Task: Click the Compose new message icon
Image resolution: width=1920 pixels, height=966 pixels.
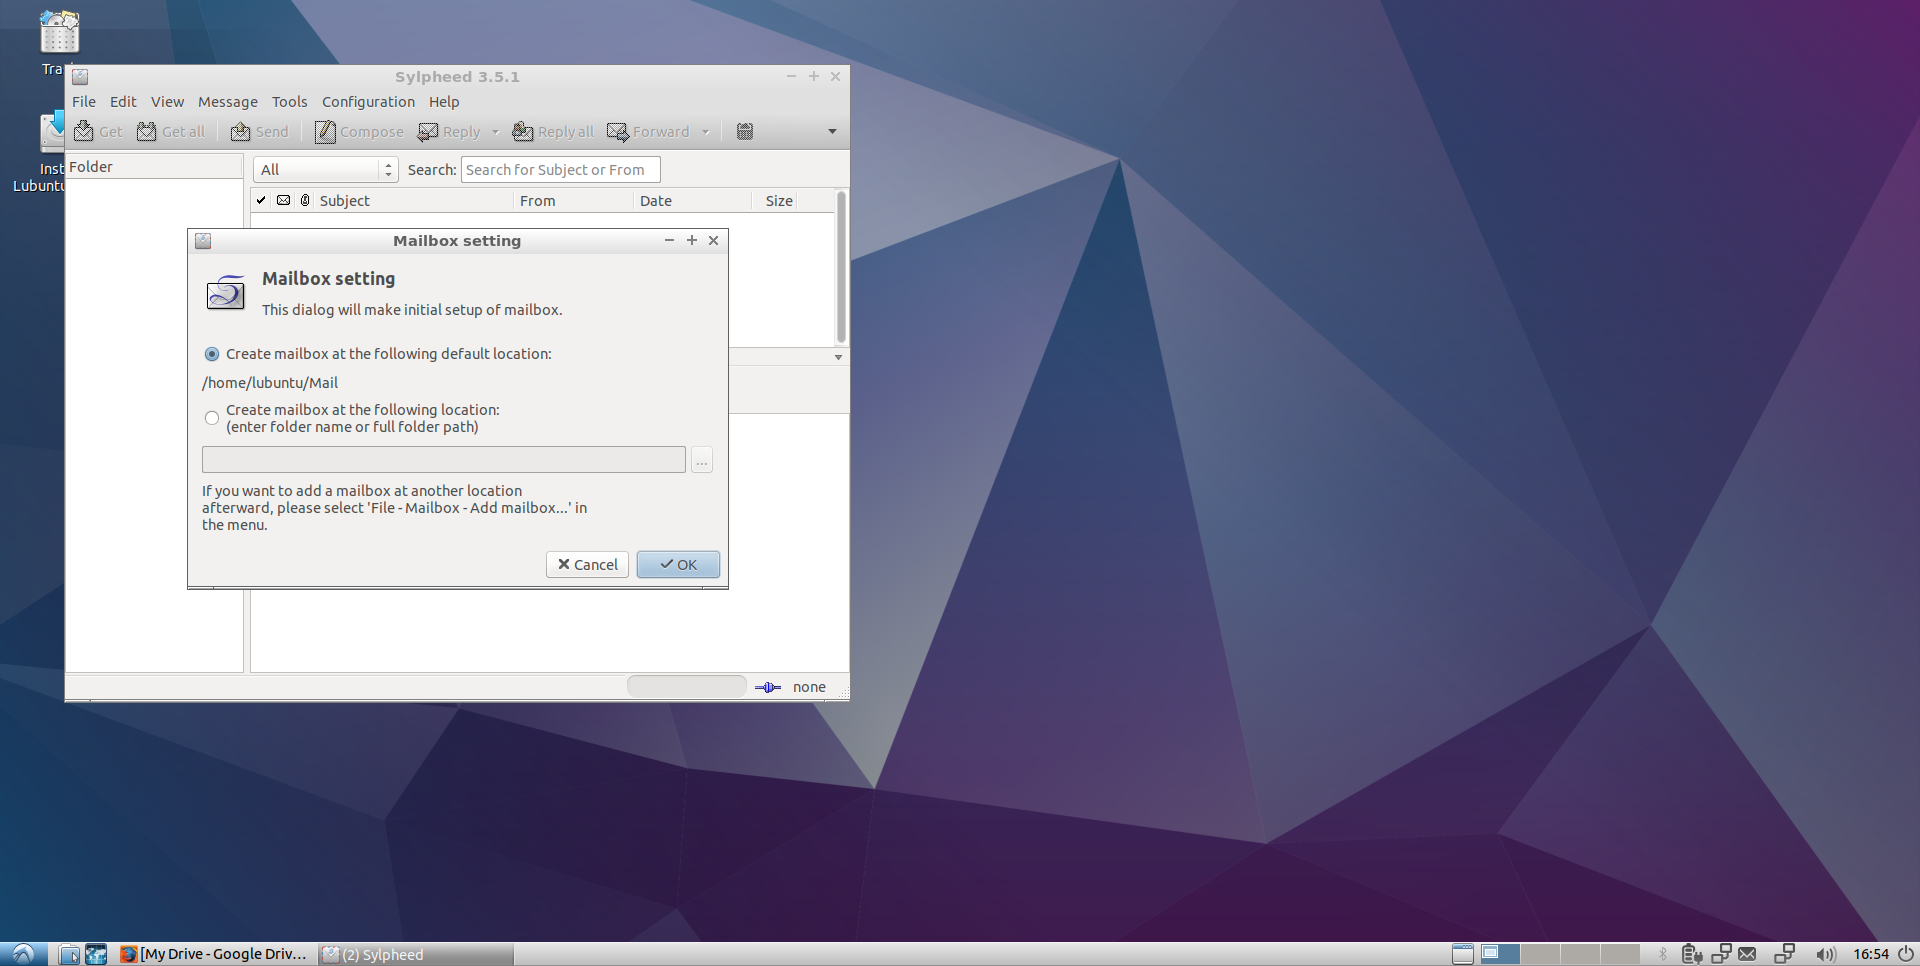Action: [x=325, y=132]
